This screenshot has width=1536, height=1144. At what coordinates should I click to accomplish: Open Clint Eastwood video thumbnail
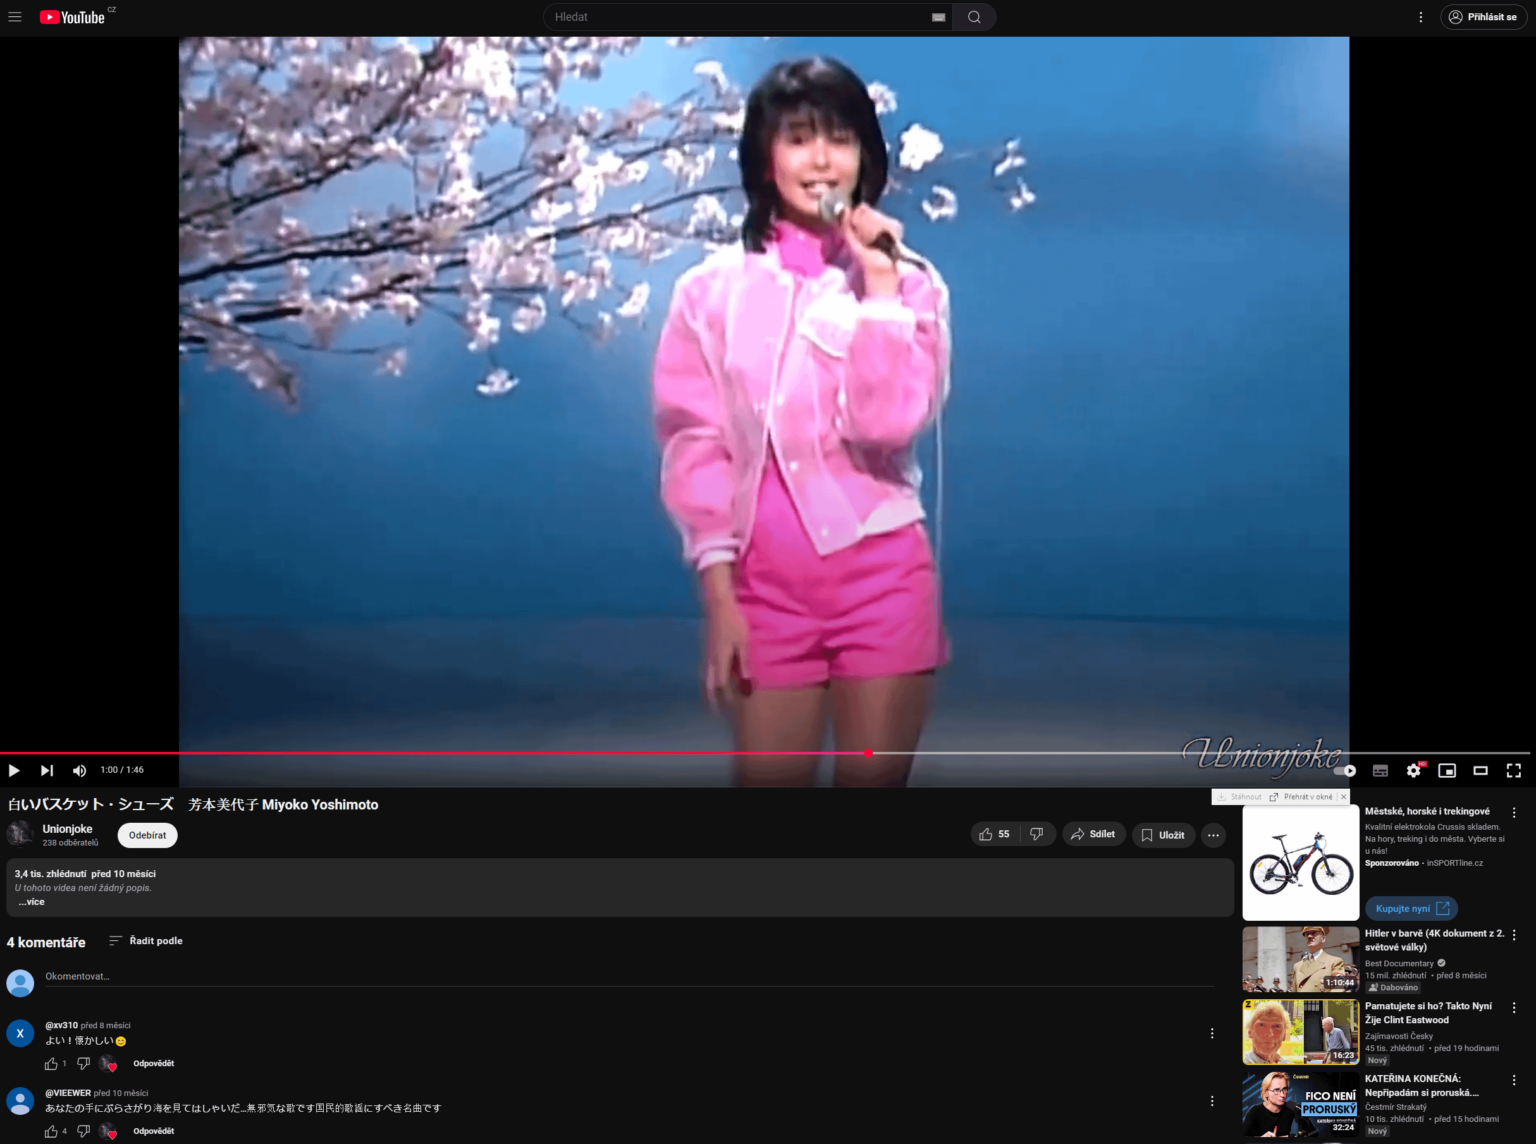tap(1301, 1032)
